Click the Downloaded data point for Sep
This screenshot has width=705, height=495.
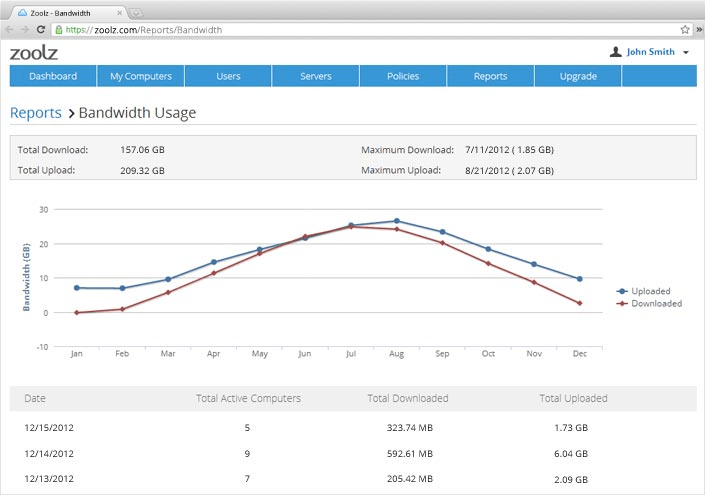pyautogui.click(x=442, y=243)
